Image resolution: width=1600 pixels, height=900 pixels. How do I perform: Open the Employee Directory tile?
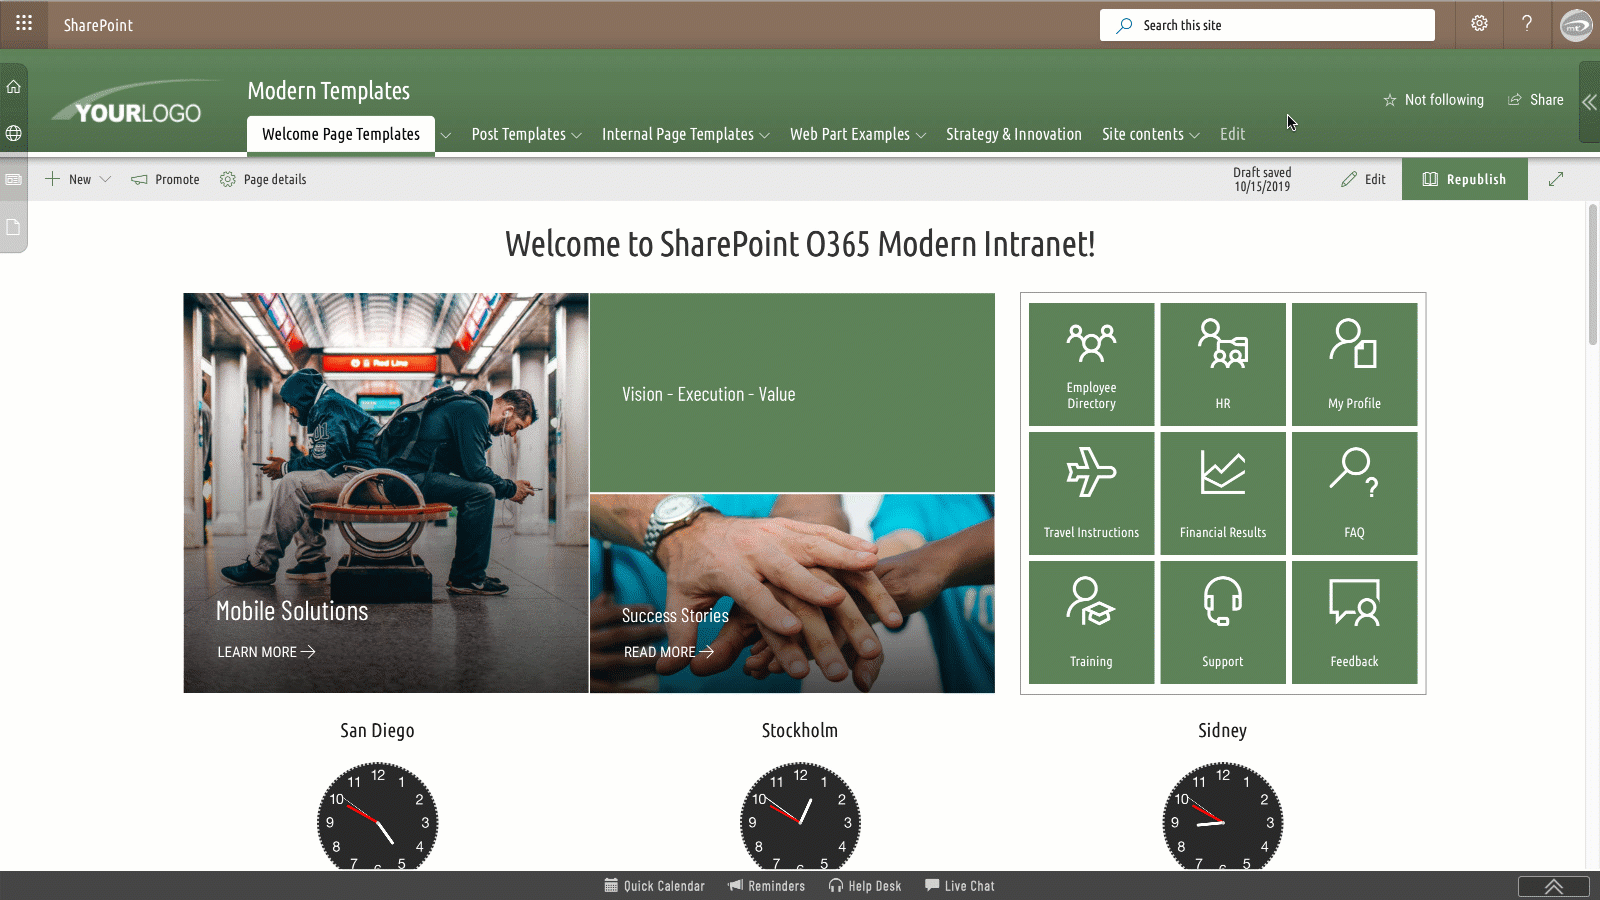click(x=1090, y=363)
